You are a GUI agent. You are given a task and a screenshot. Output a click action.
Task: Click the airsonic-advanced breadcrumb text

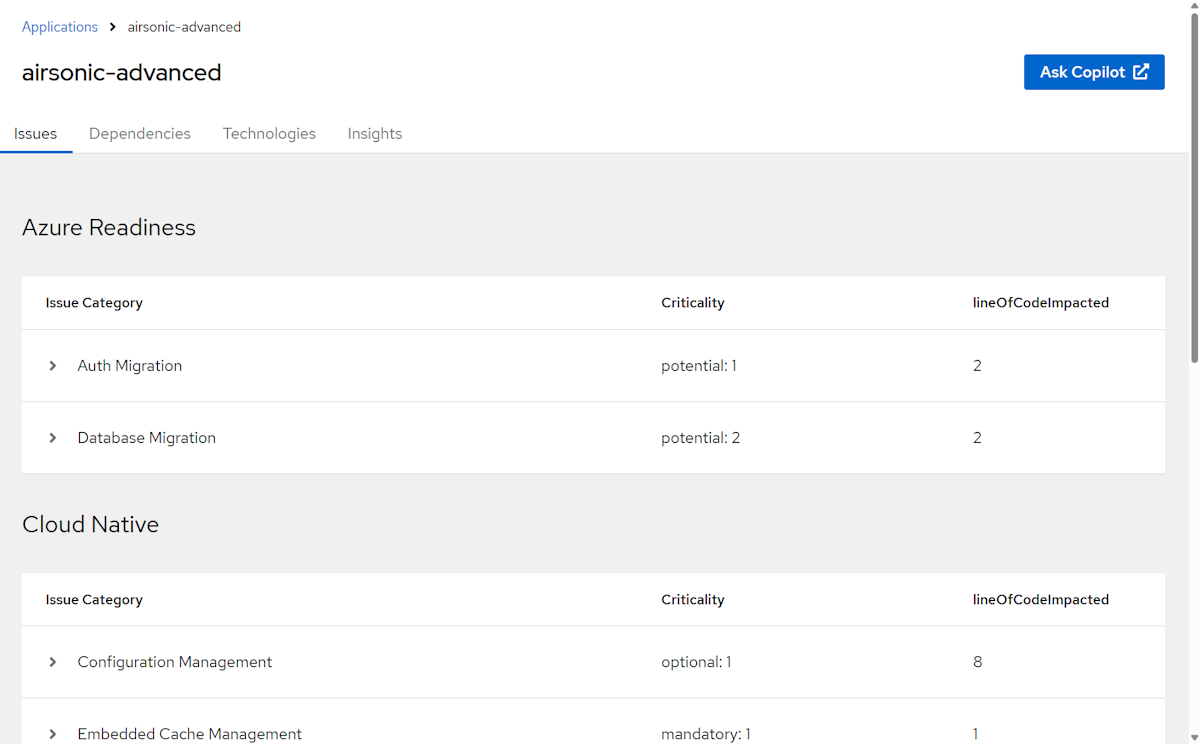click(x=184, y=27)
